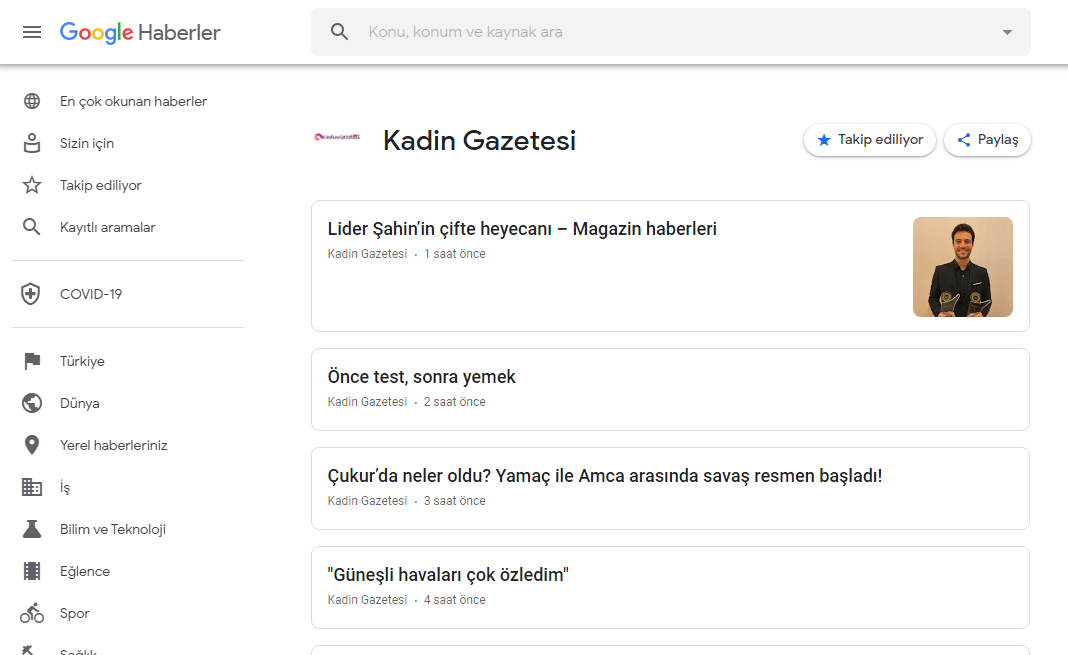
Task: Click the Eğlence film strip icon
Action: point(32,571)
